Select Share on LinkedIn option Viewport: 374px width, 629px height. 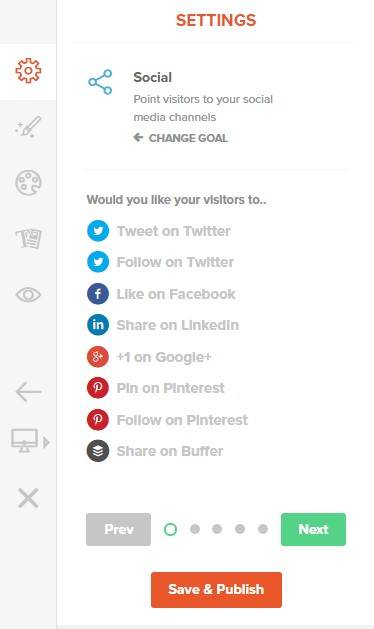click(x=163, y=325)
